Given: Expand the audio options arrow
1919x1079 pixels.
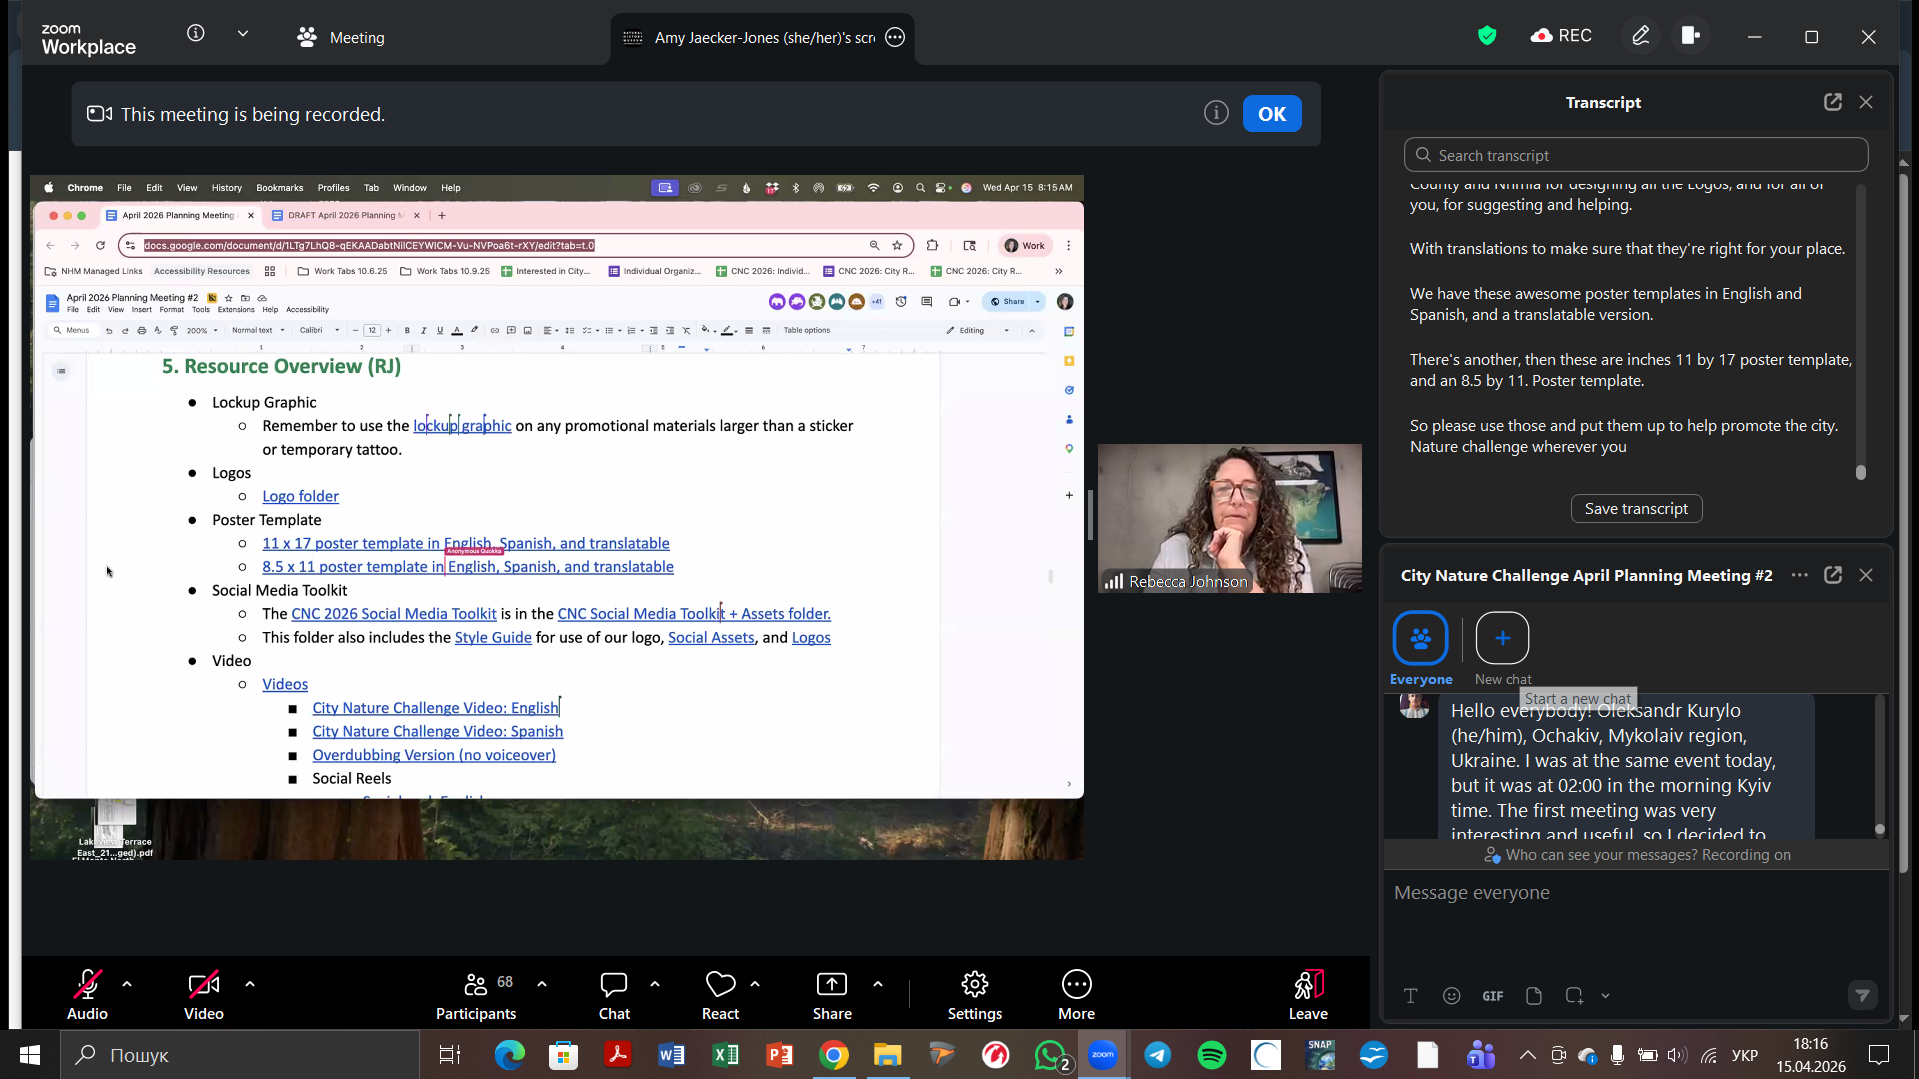Looking at the screenshot, I should tap(127, 984).
